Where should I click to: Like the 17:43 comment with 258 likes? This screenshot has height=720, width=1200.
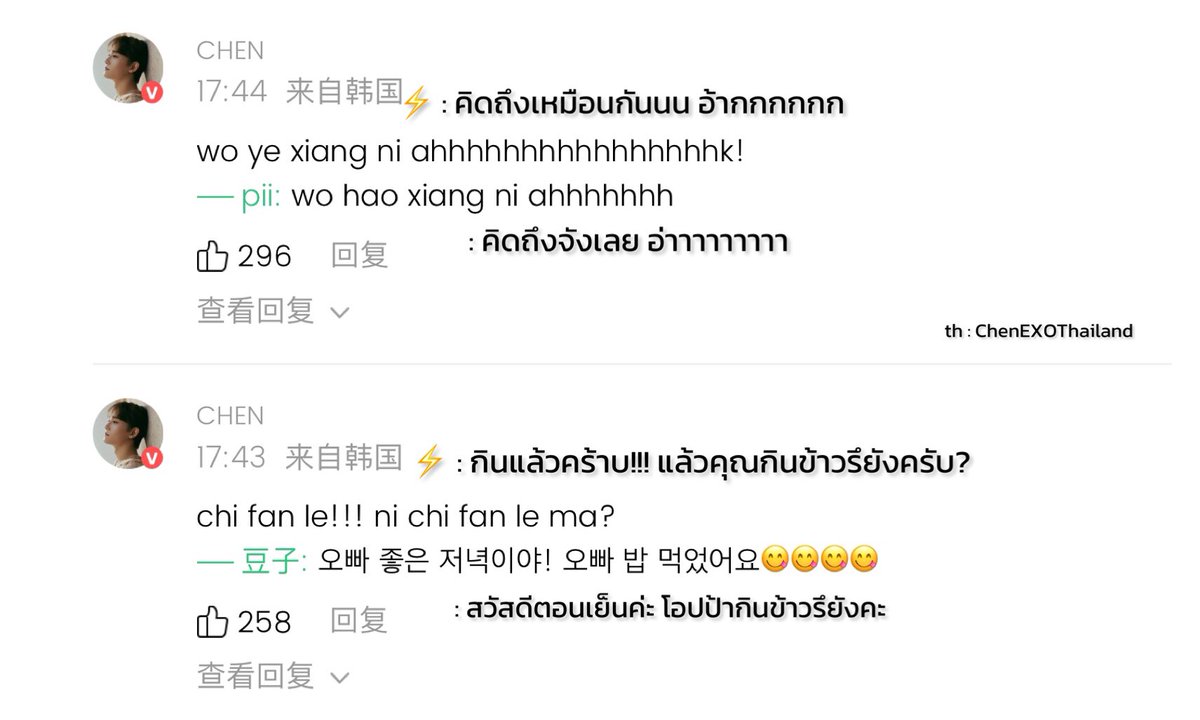pos(213,622)
